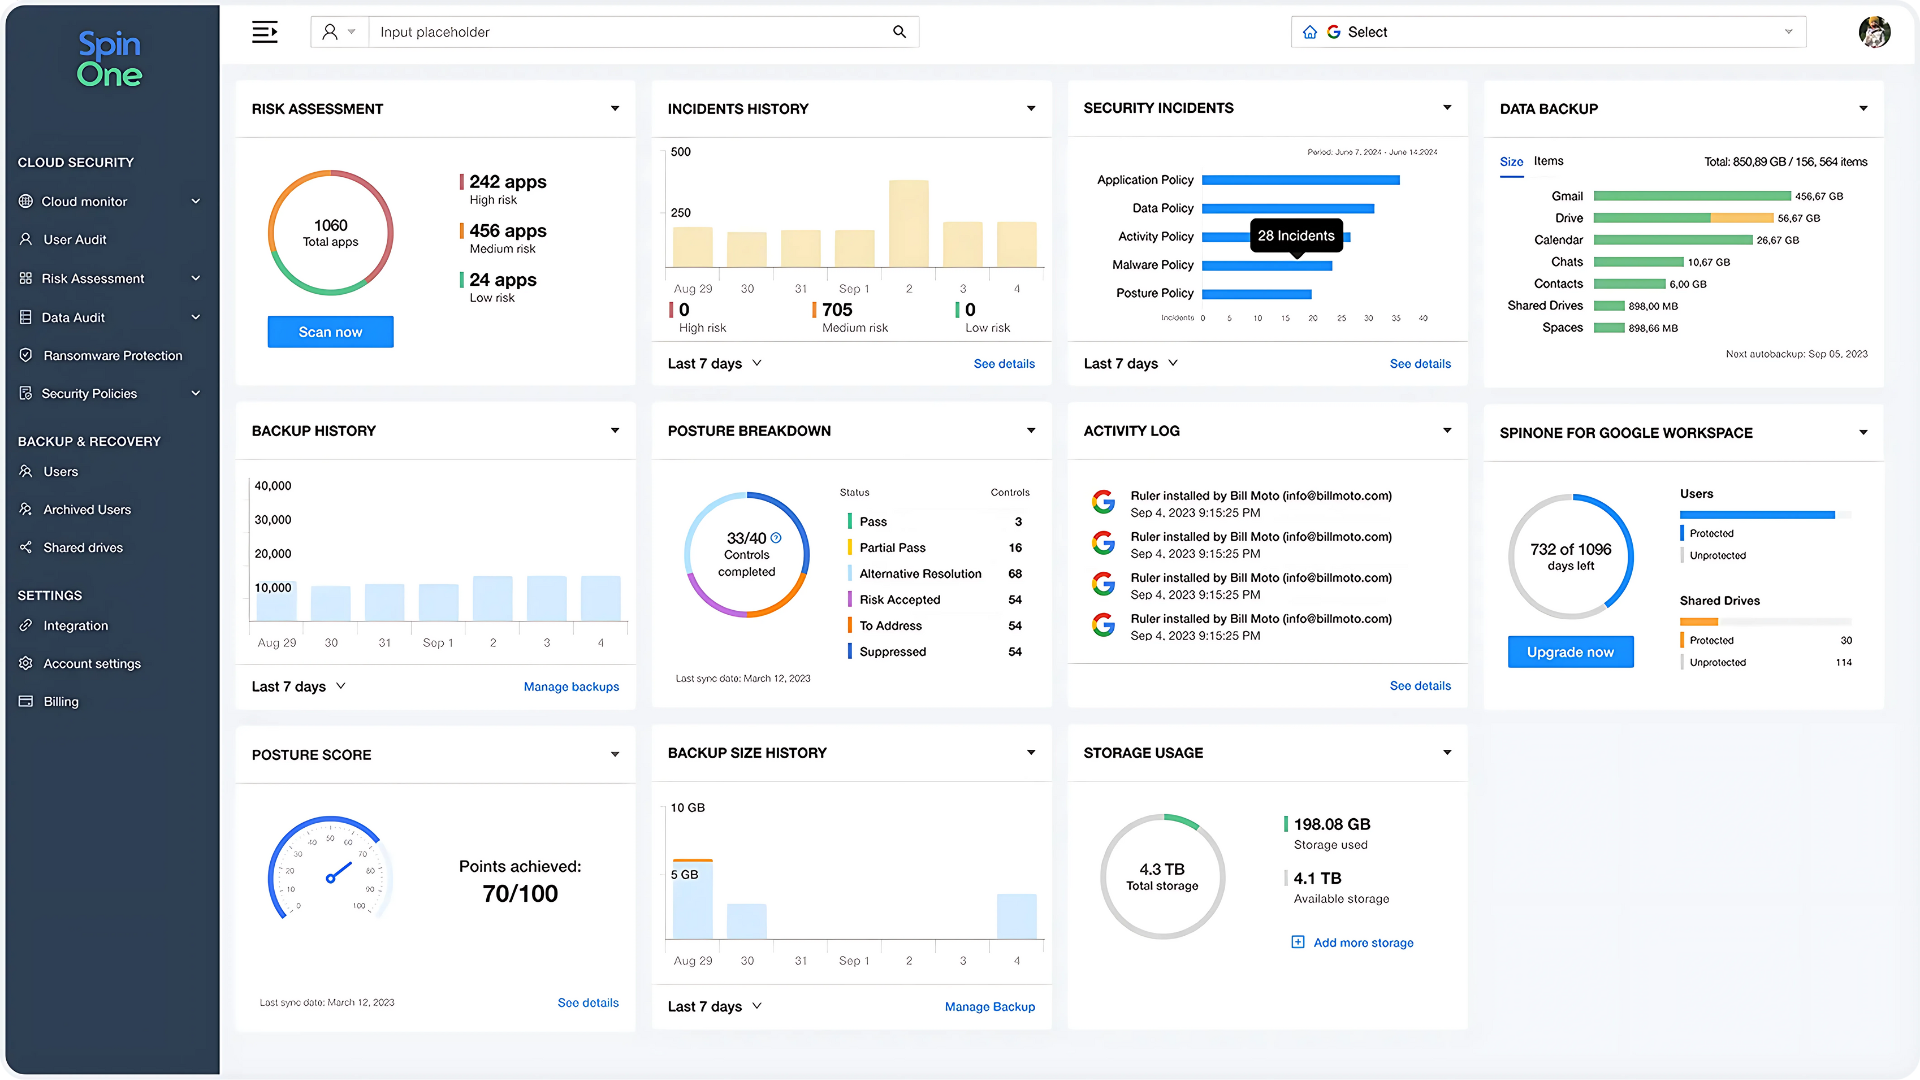
Task: Click the home icon in Select box
Action: click(1310, 32)
